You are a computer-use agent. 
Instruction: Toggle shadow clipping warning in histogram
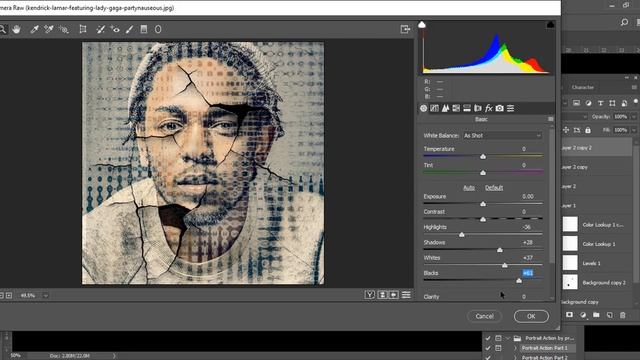(x=422, y=25)
